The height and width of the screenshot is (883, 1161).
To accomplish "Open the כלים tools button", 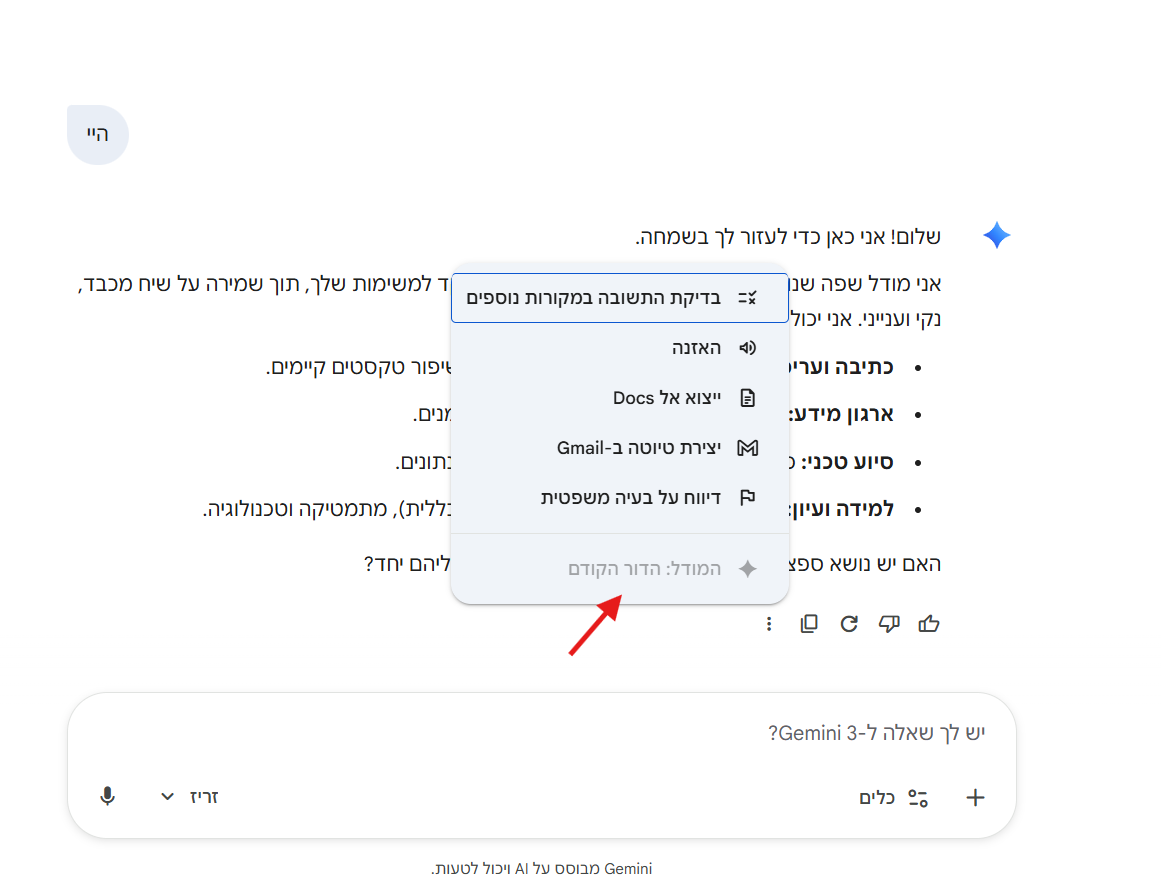I will (x=893, y=797).
